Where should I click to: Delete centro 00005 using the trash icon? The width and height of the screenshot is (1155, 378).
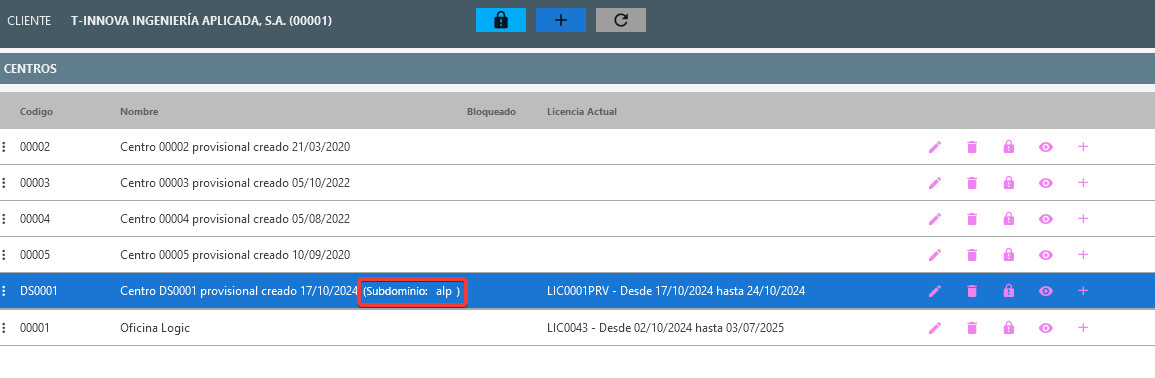coord(972,255)
